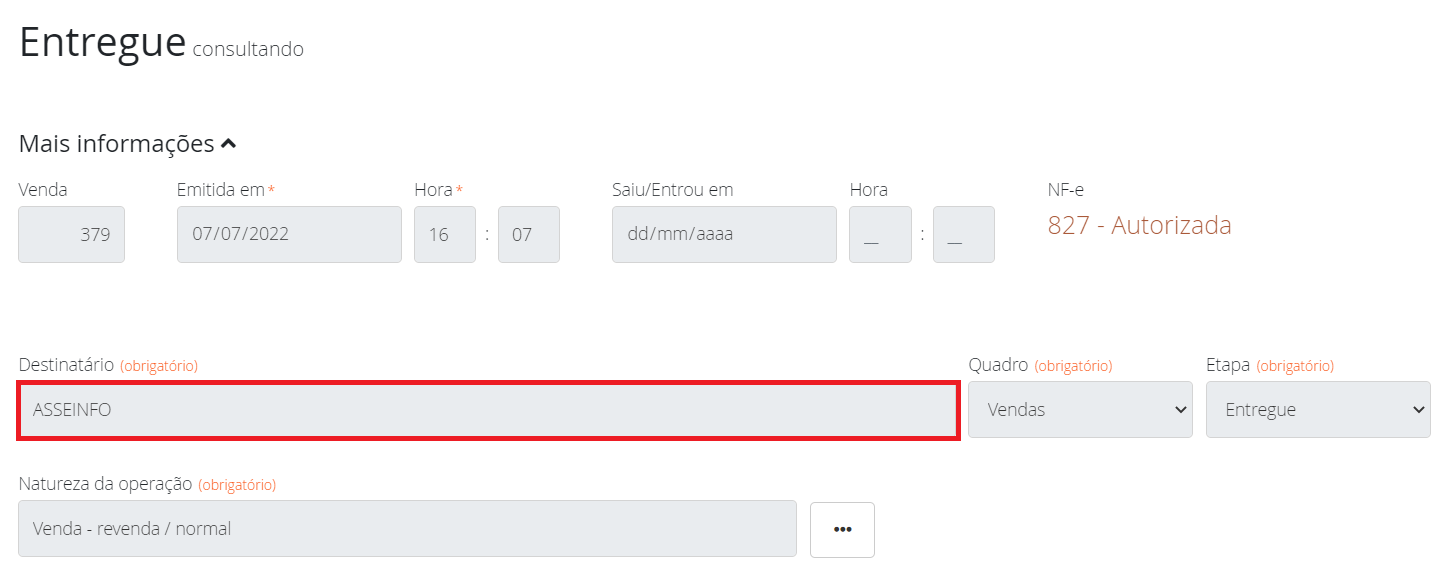This screenshot has height=577, width=1452.
Task: Collapse the Mais informações section chevron
Action: [x=228, y=142]
